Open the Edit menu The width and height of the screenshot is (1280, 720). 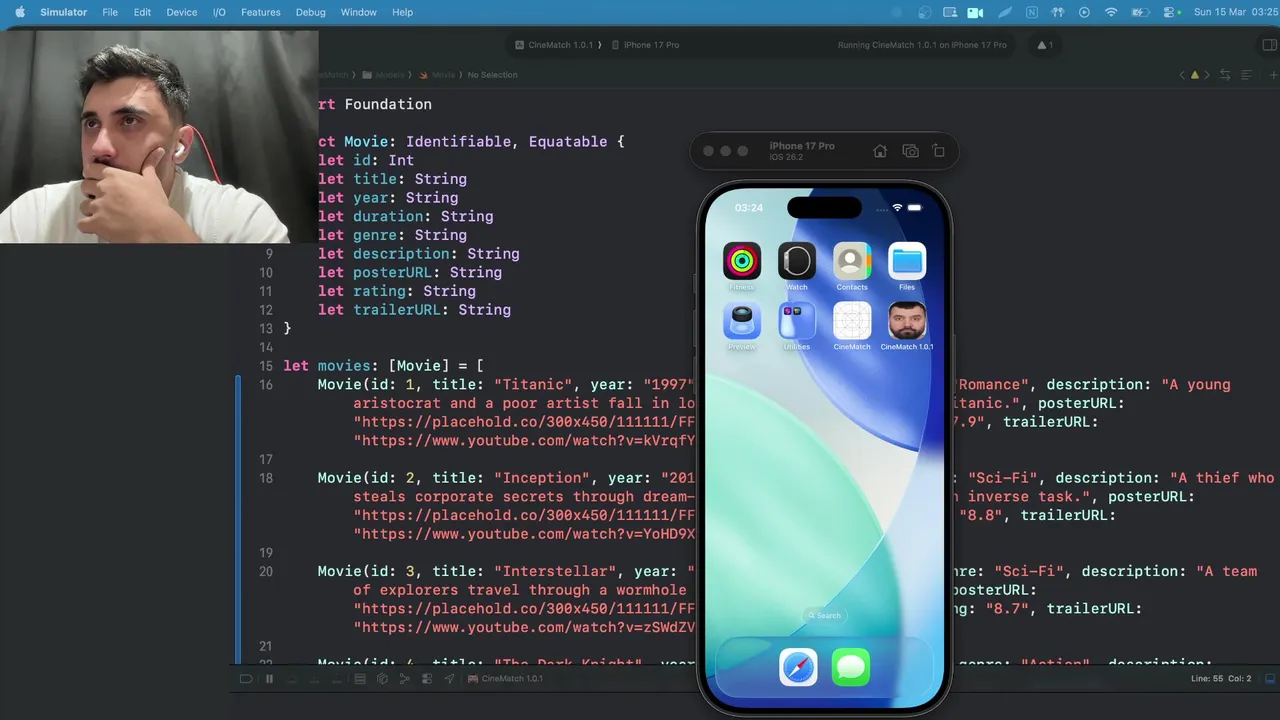point(142,12)
